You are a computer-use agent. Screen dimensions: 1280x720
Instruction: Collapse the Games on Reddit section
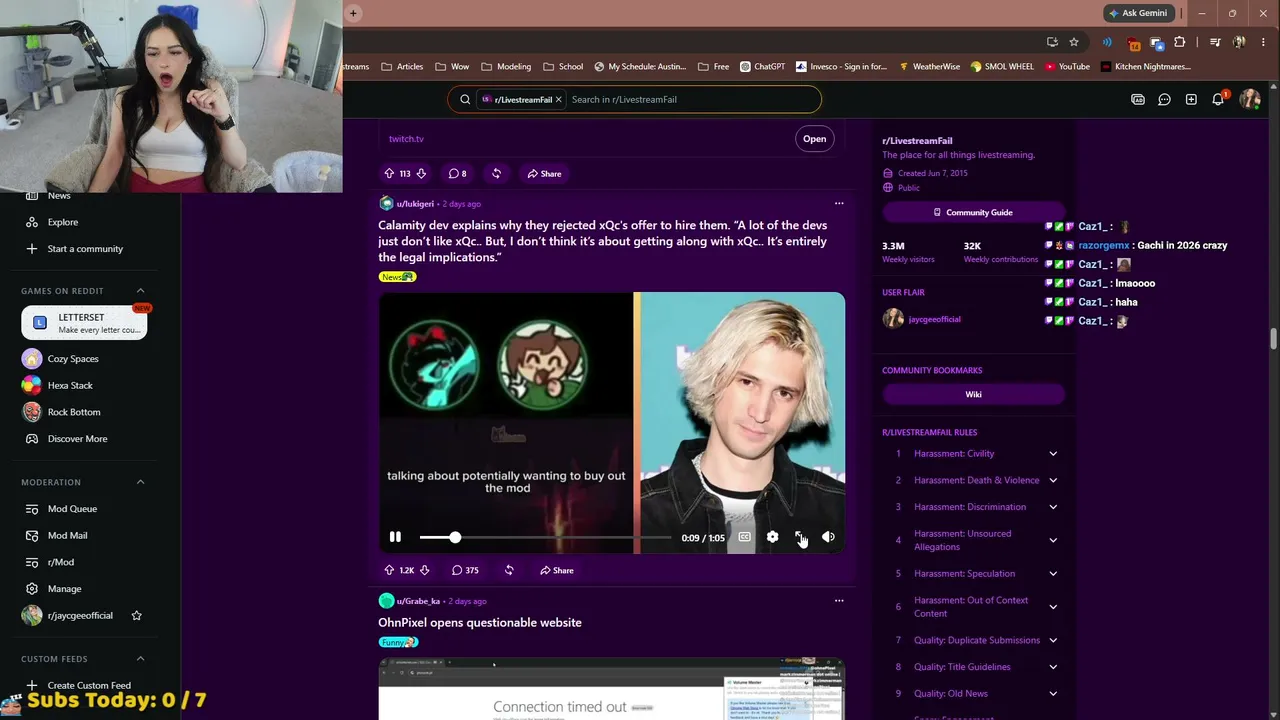point(140,291)
